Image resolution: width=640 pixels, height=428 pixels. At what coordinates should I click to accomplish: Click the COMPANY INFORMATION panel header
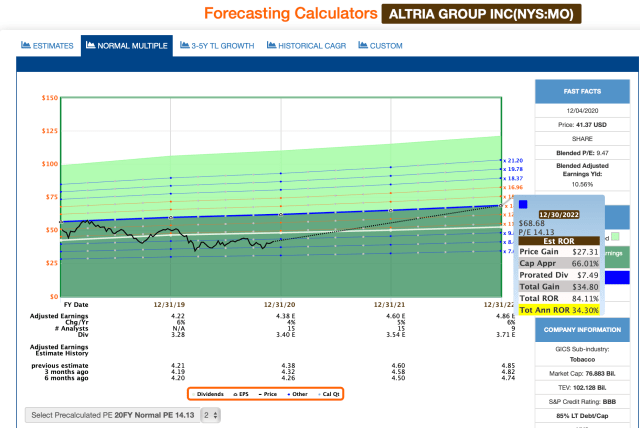pyautogui.click(x=582, y=330)
